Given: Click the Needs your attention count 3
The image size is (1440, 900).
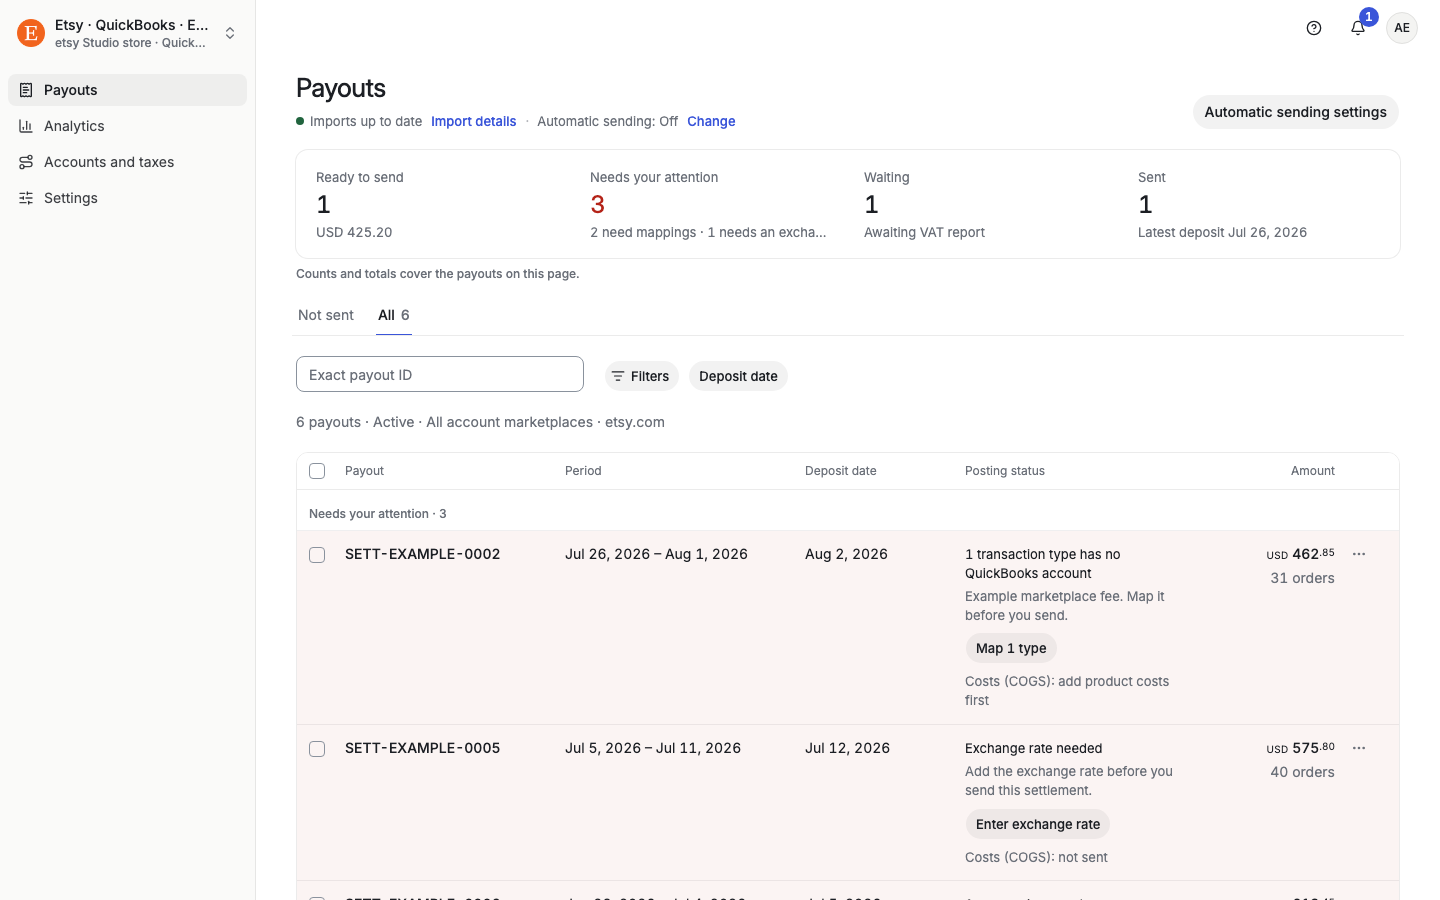Looking at the screenshot, I should (598, 204).
